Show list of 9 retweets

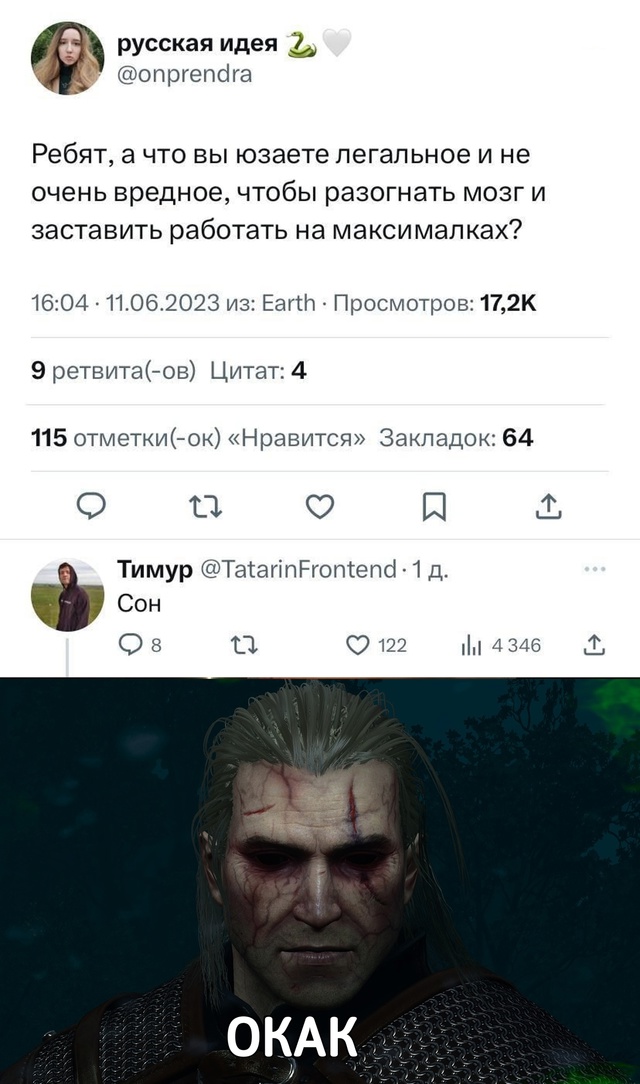[x=113, y=371]
